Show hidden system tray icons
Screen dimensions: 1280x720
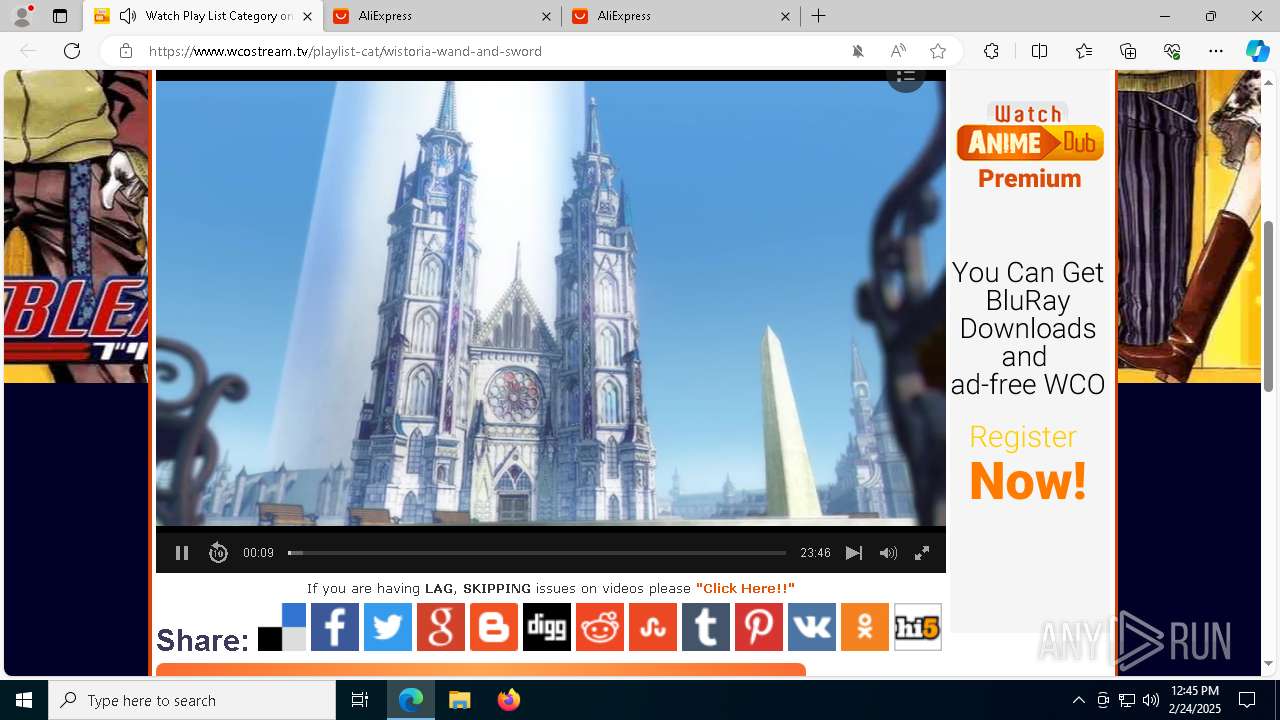[1079, 700]
